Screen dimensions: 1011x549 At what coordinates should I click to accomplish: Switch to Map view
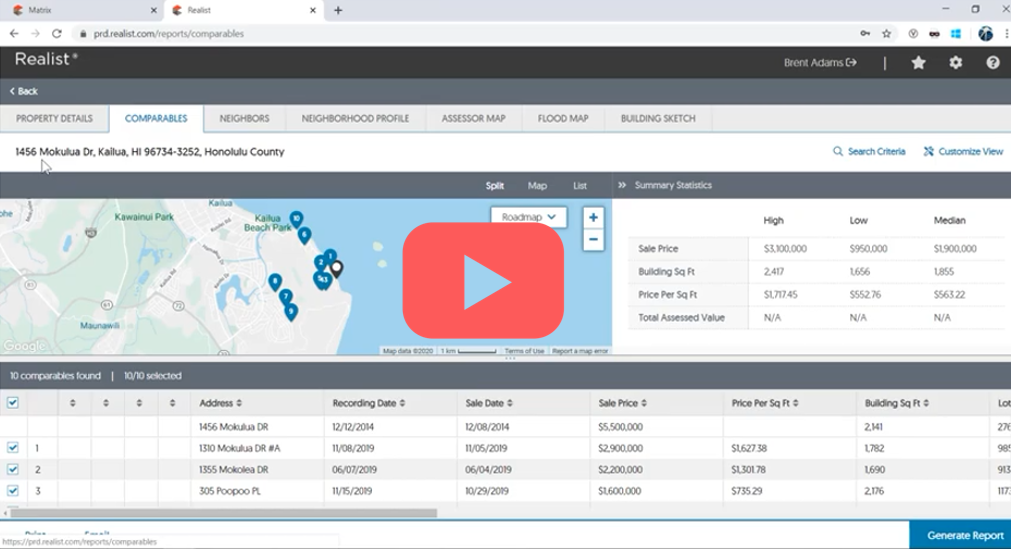(537, 186)
